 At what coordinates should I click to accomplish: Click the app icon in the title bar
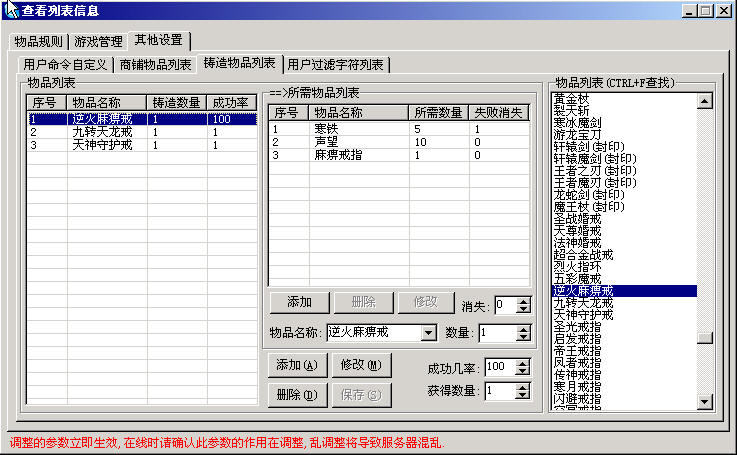[11, 10]
